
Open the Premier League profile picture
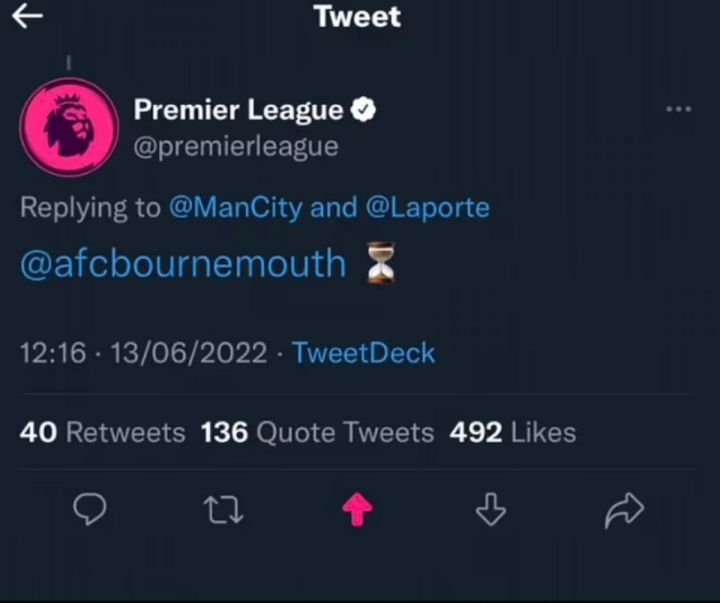click(67, 128)
